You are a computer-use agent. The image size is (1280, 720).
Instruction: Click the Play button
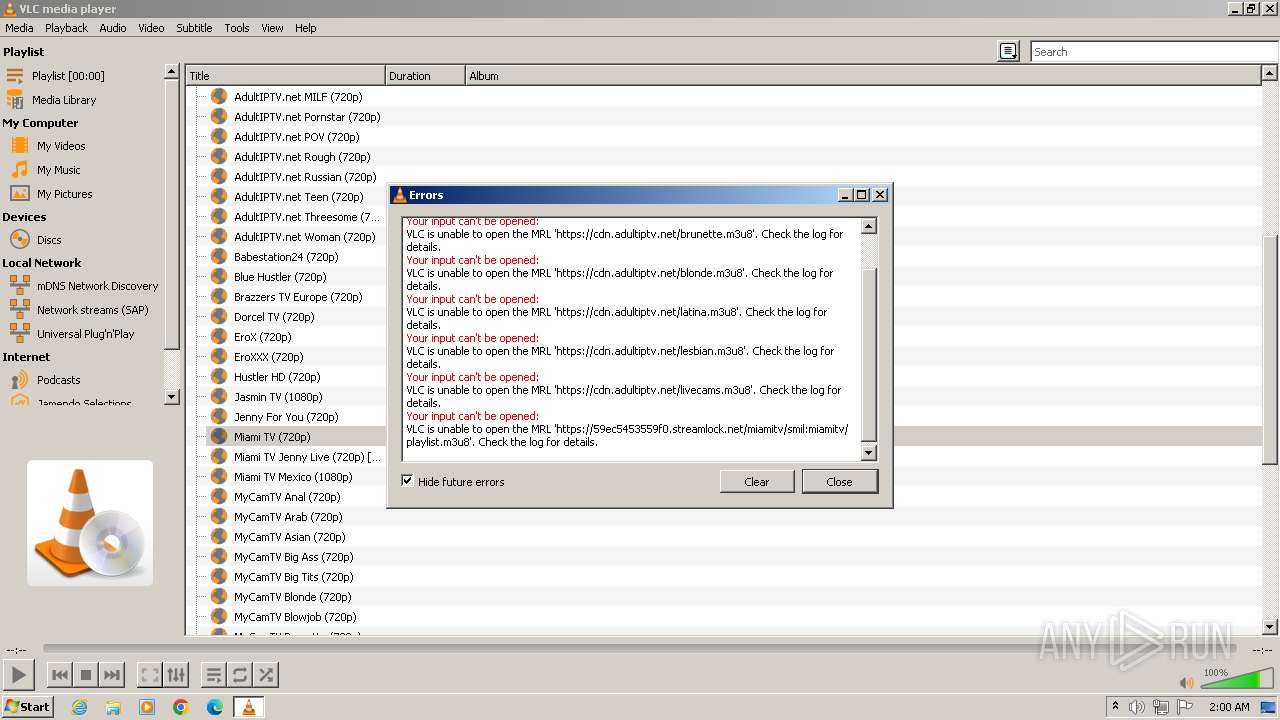pyautogui.click(x=19, y=675)
